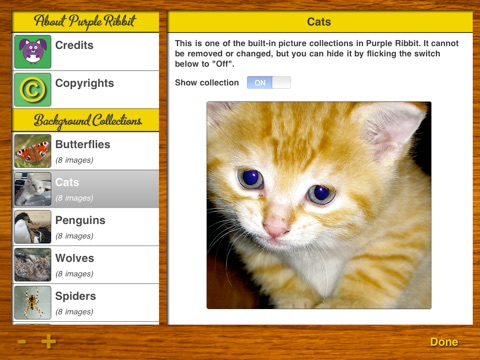Click the minus icon to remove collection
The image size is (480, 360).
click(x=22, y=341)
